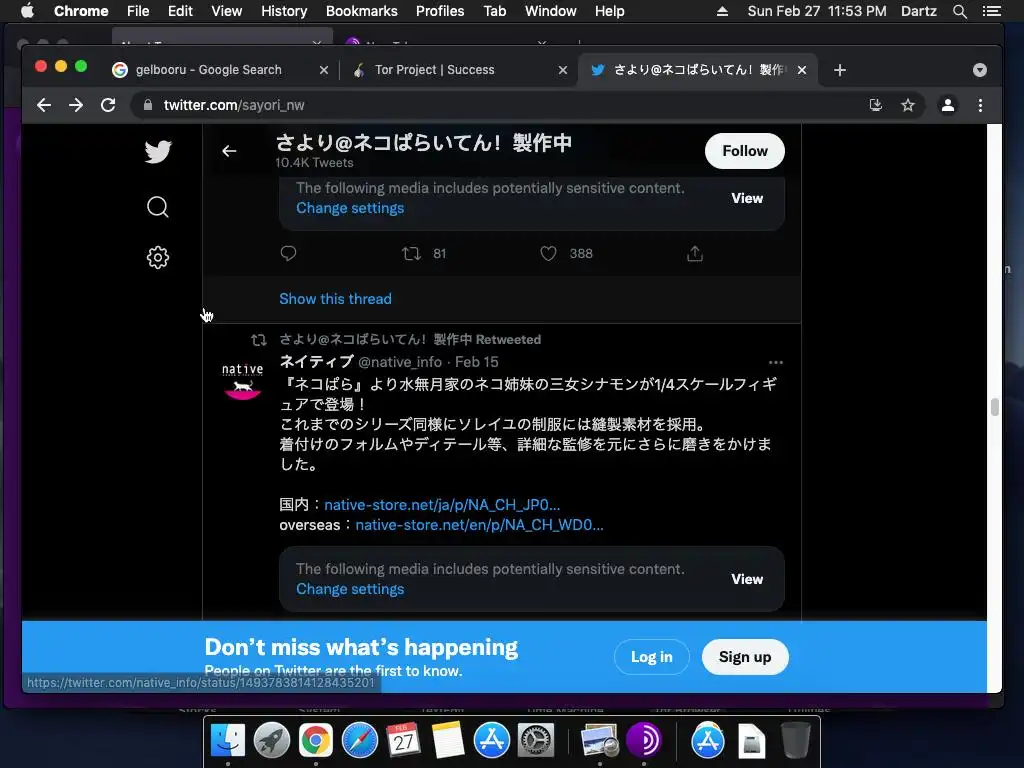The height and width of the screenshot is (768, 1024).
Task: Click the install app icon in address bar
Action: pos(876,105)
